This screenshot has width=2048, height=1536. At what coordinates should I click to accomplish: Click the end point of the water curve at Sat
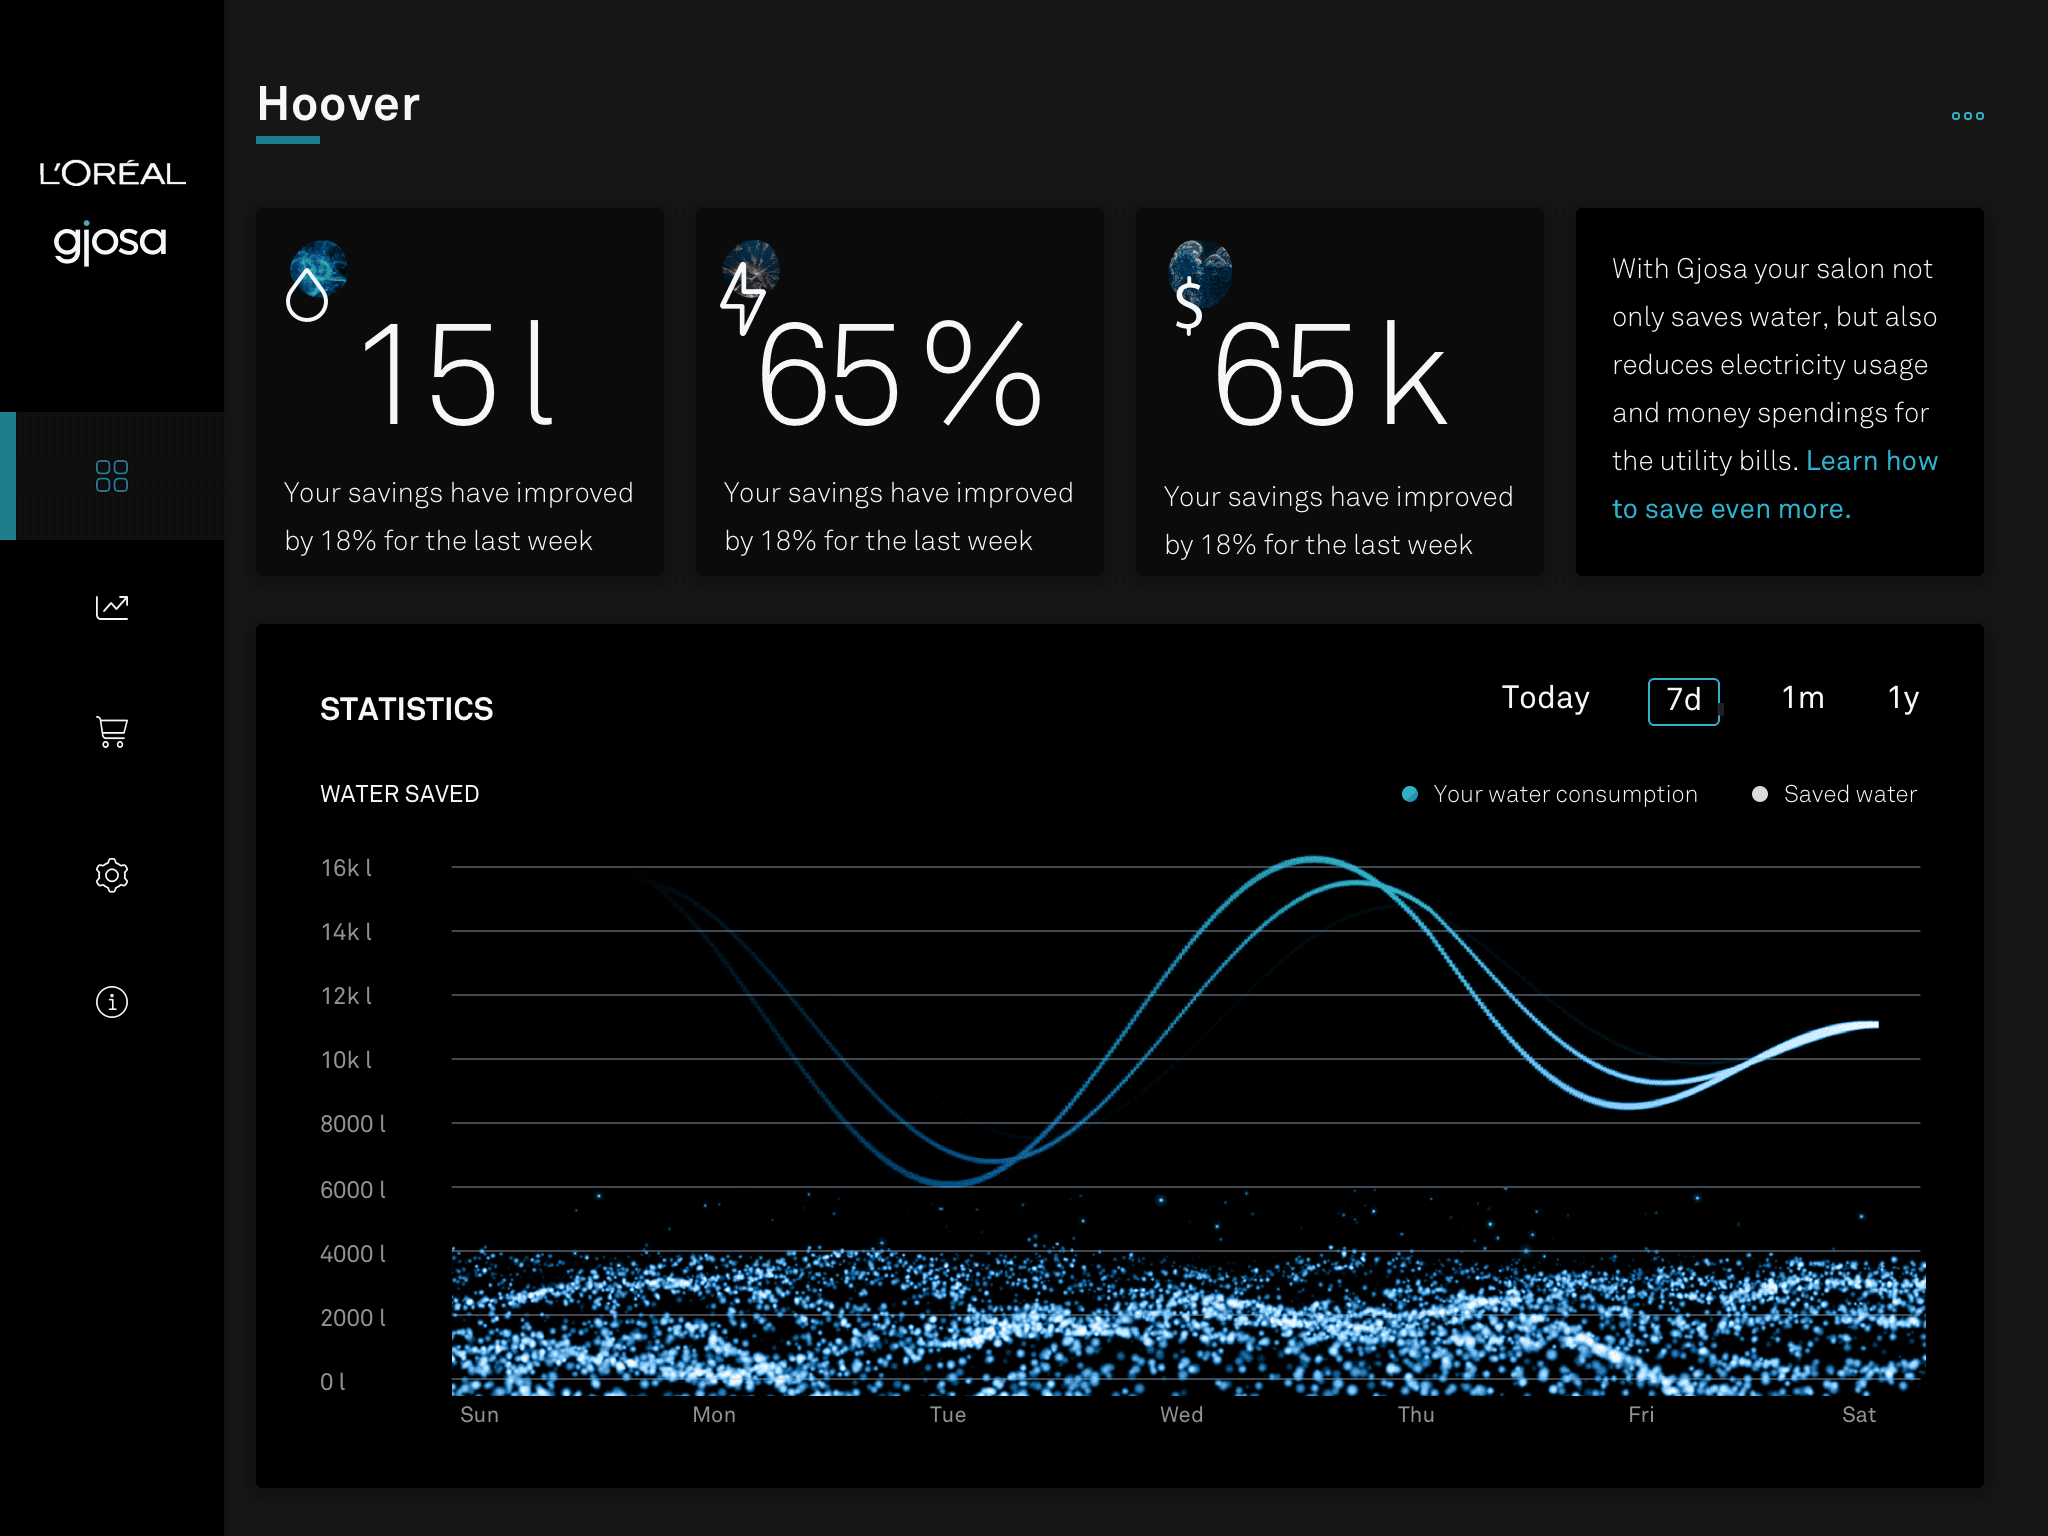[x=1875, y=1025]
